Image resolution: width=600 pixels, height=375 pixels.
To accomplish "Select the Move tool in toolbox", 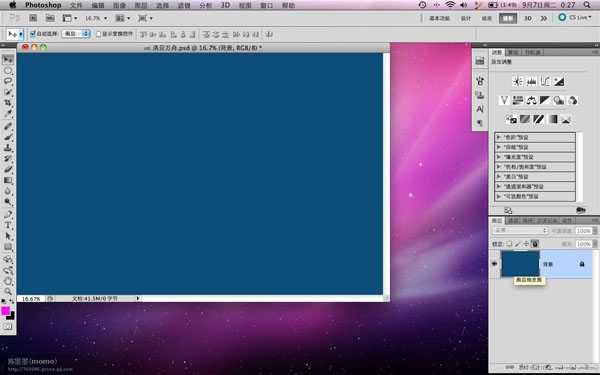I will [x=8, y=60].
